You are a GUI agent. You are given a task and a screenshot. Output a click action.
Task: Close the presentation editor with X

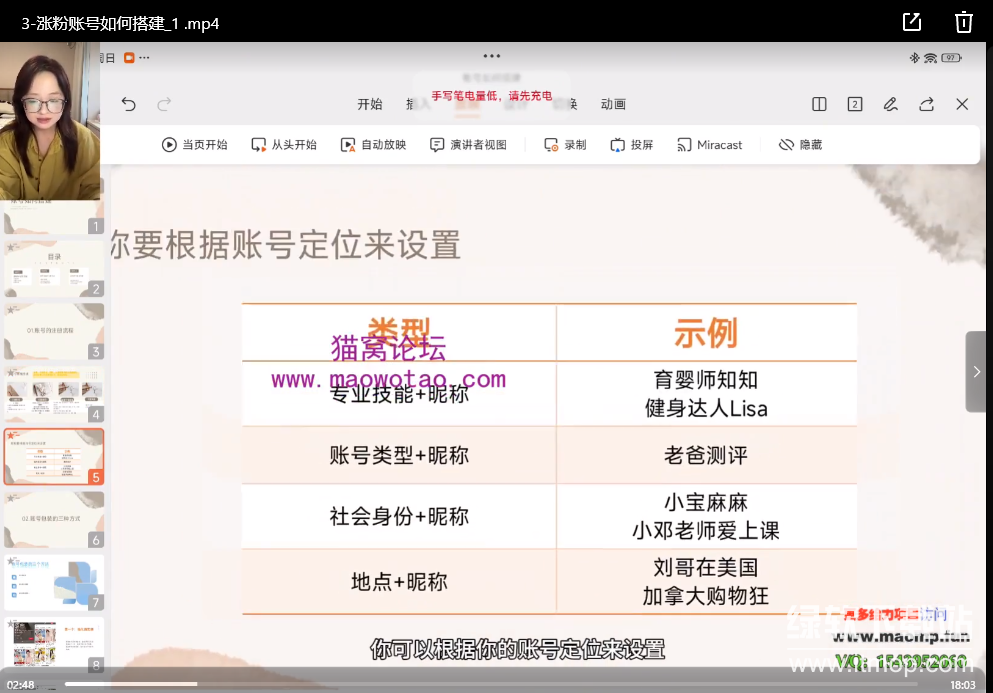[x=962, y=104]
